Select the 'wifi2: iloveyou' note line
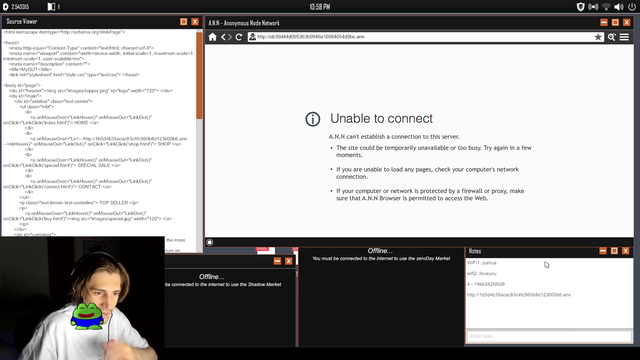The image size is (640, 360). click(482, 273)
